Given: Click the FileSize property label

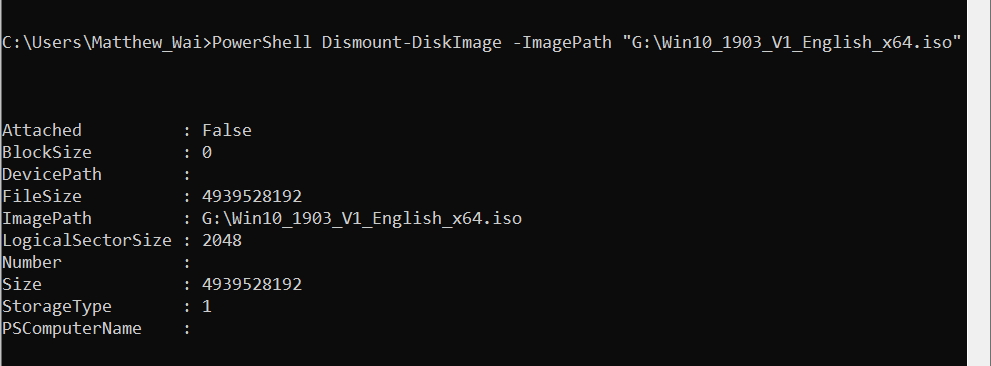Looking at the screenshot, I should click(x=42, y=197).
